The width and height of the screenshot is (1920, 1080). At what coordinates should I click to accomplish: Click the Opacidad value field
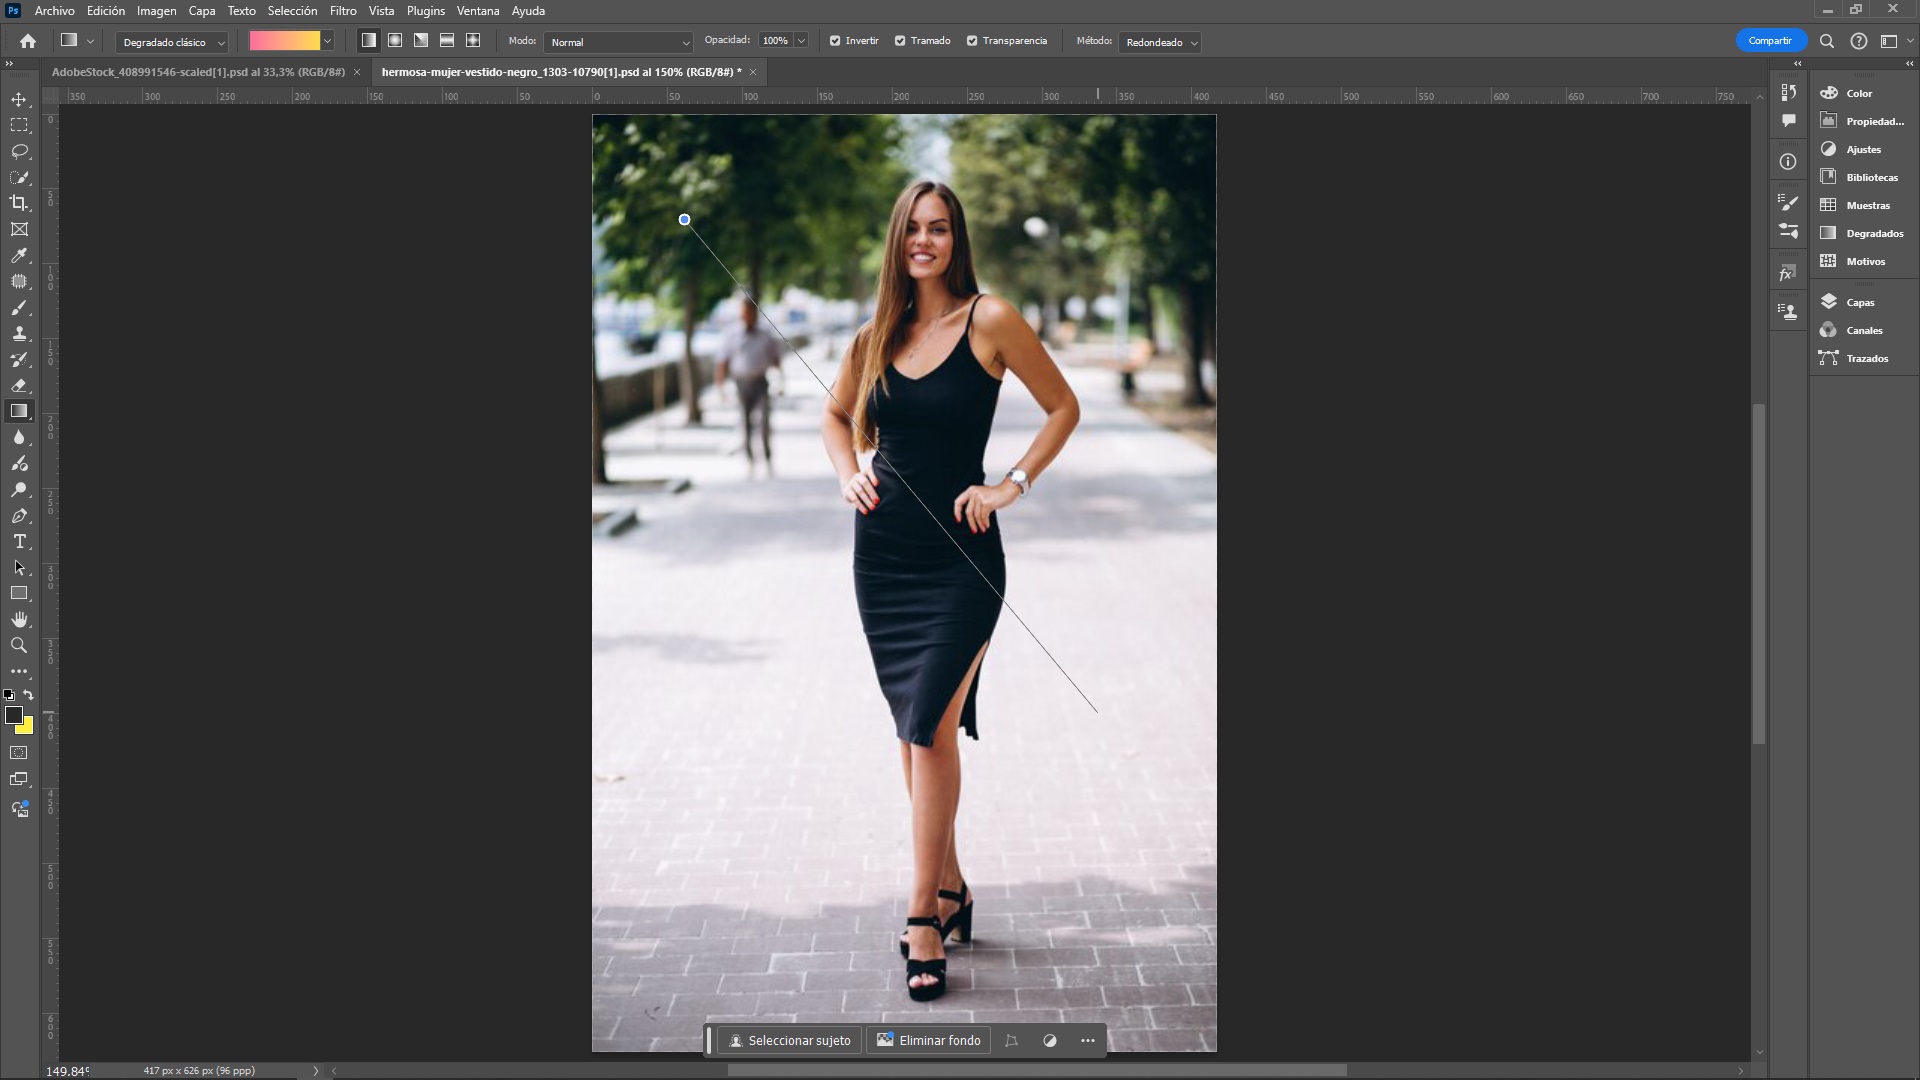775,41
